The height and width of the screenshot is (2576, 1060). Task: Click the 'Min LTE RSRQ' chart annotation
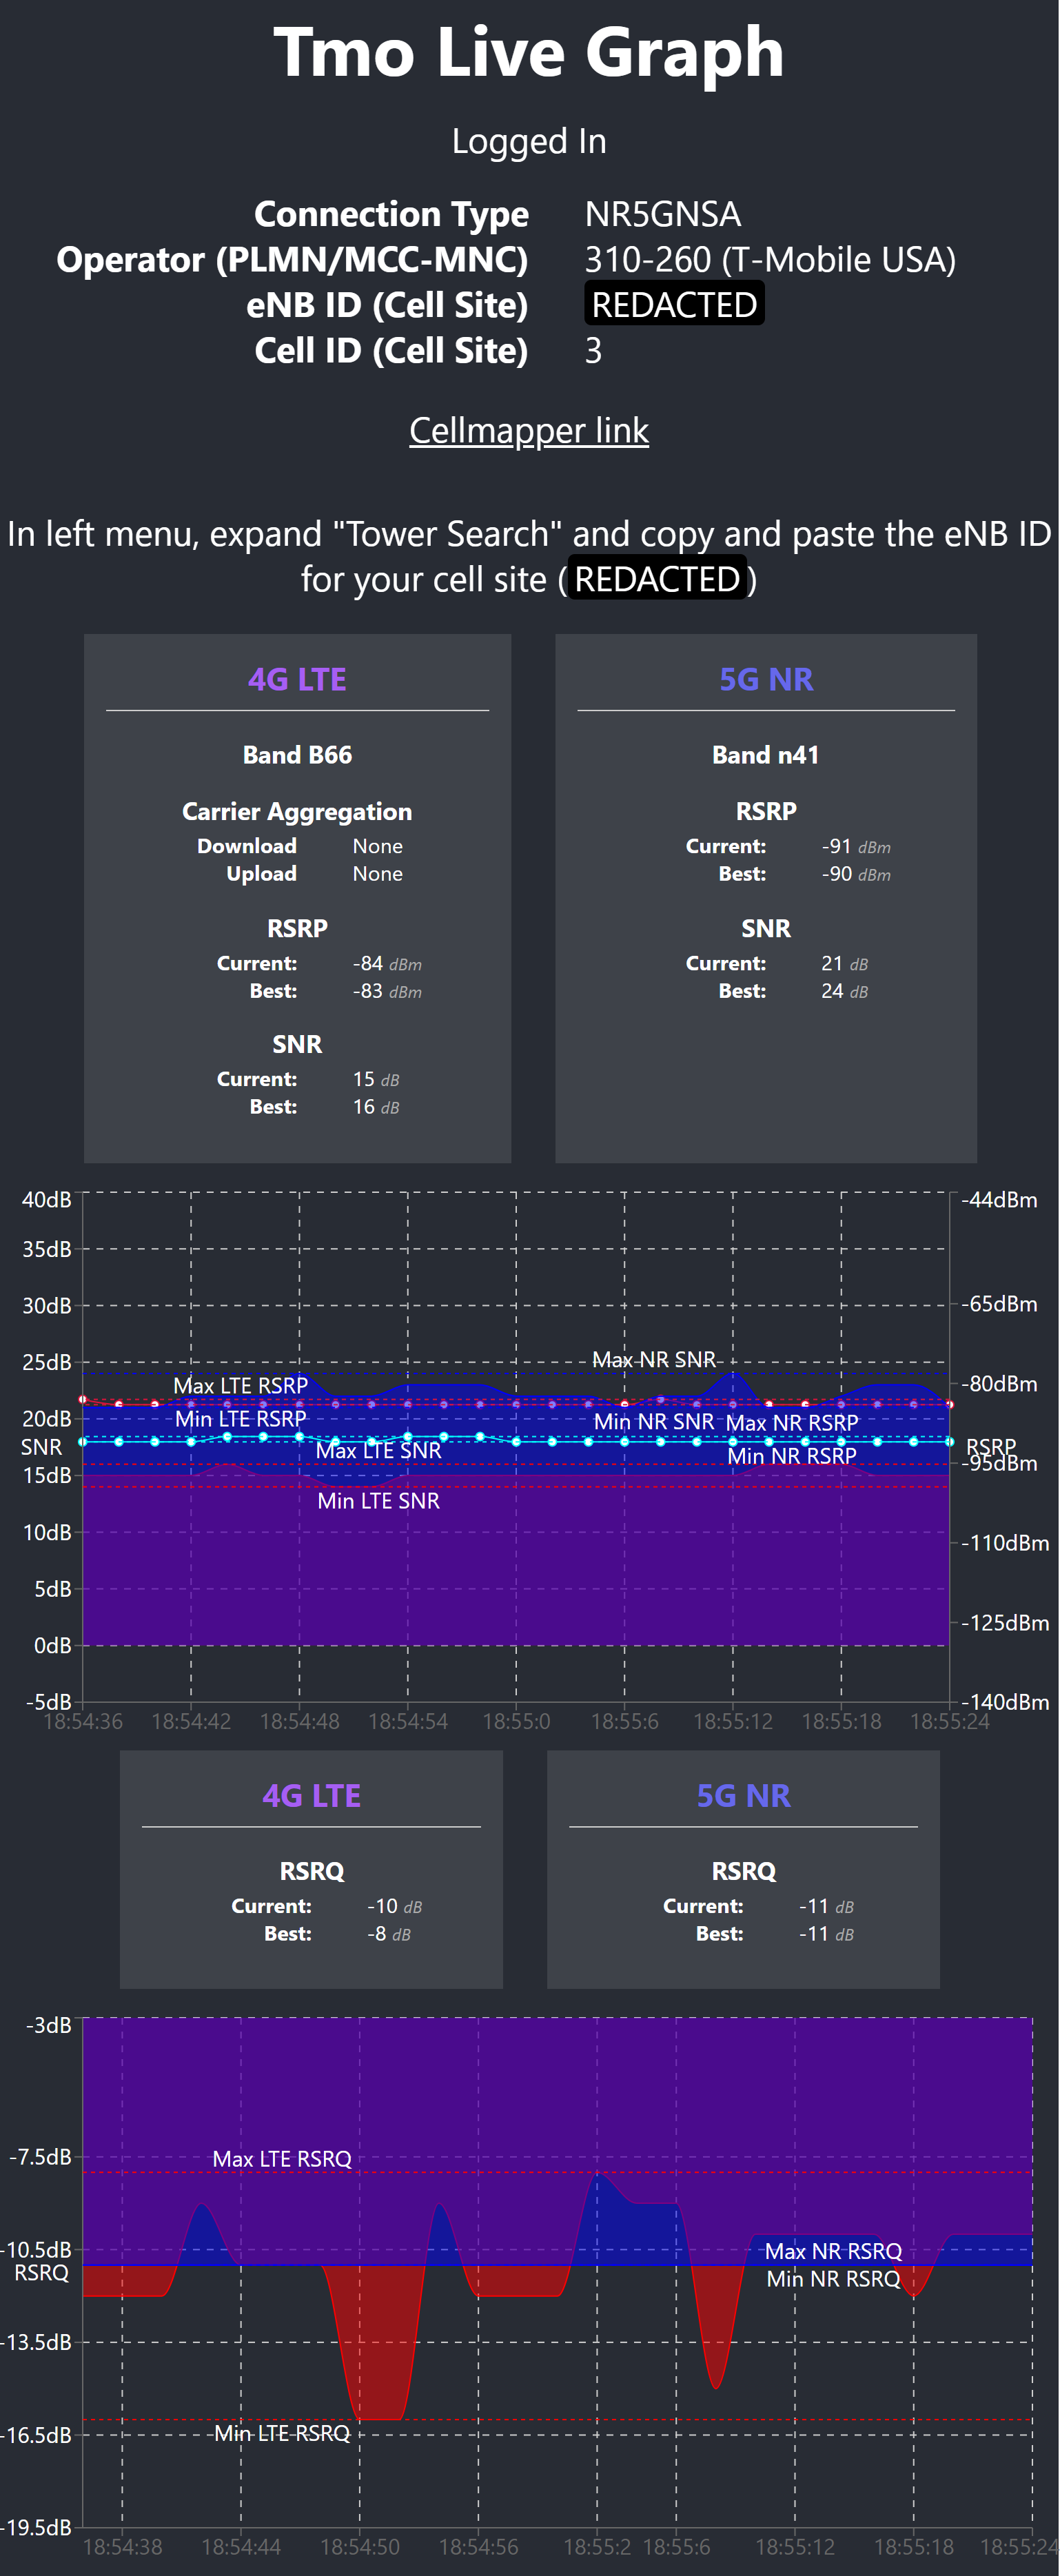point(282,2433)
